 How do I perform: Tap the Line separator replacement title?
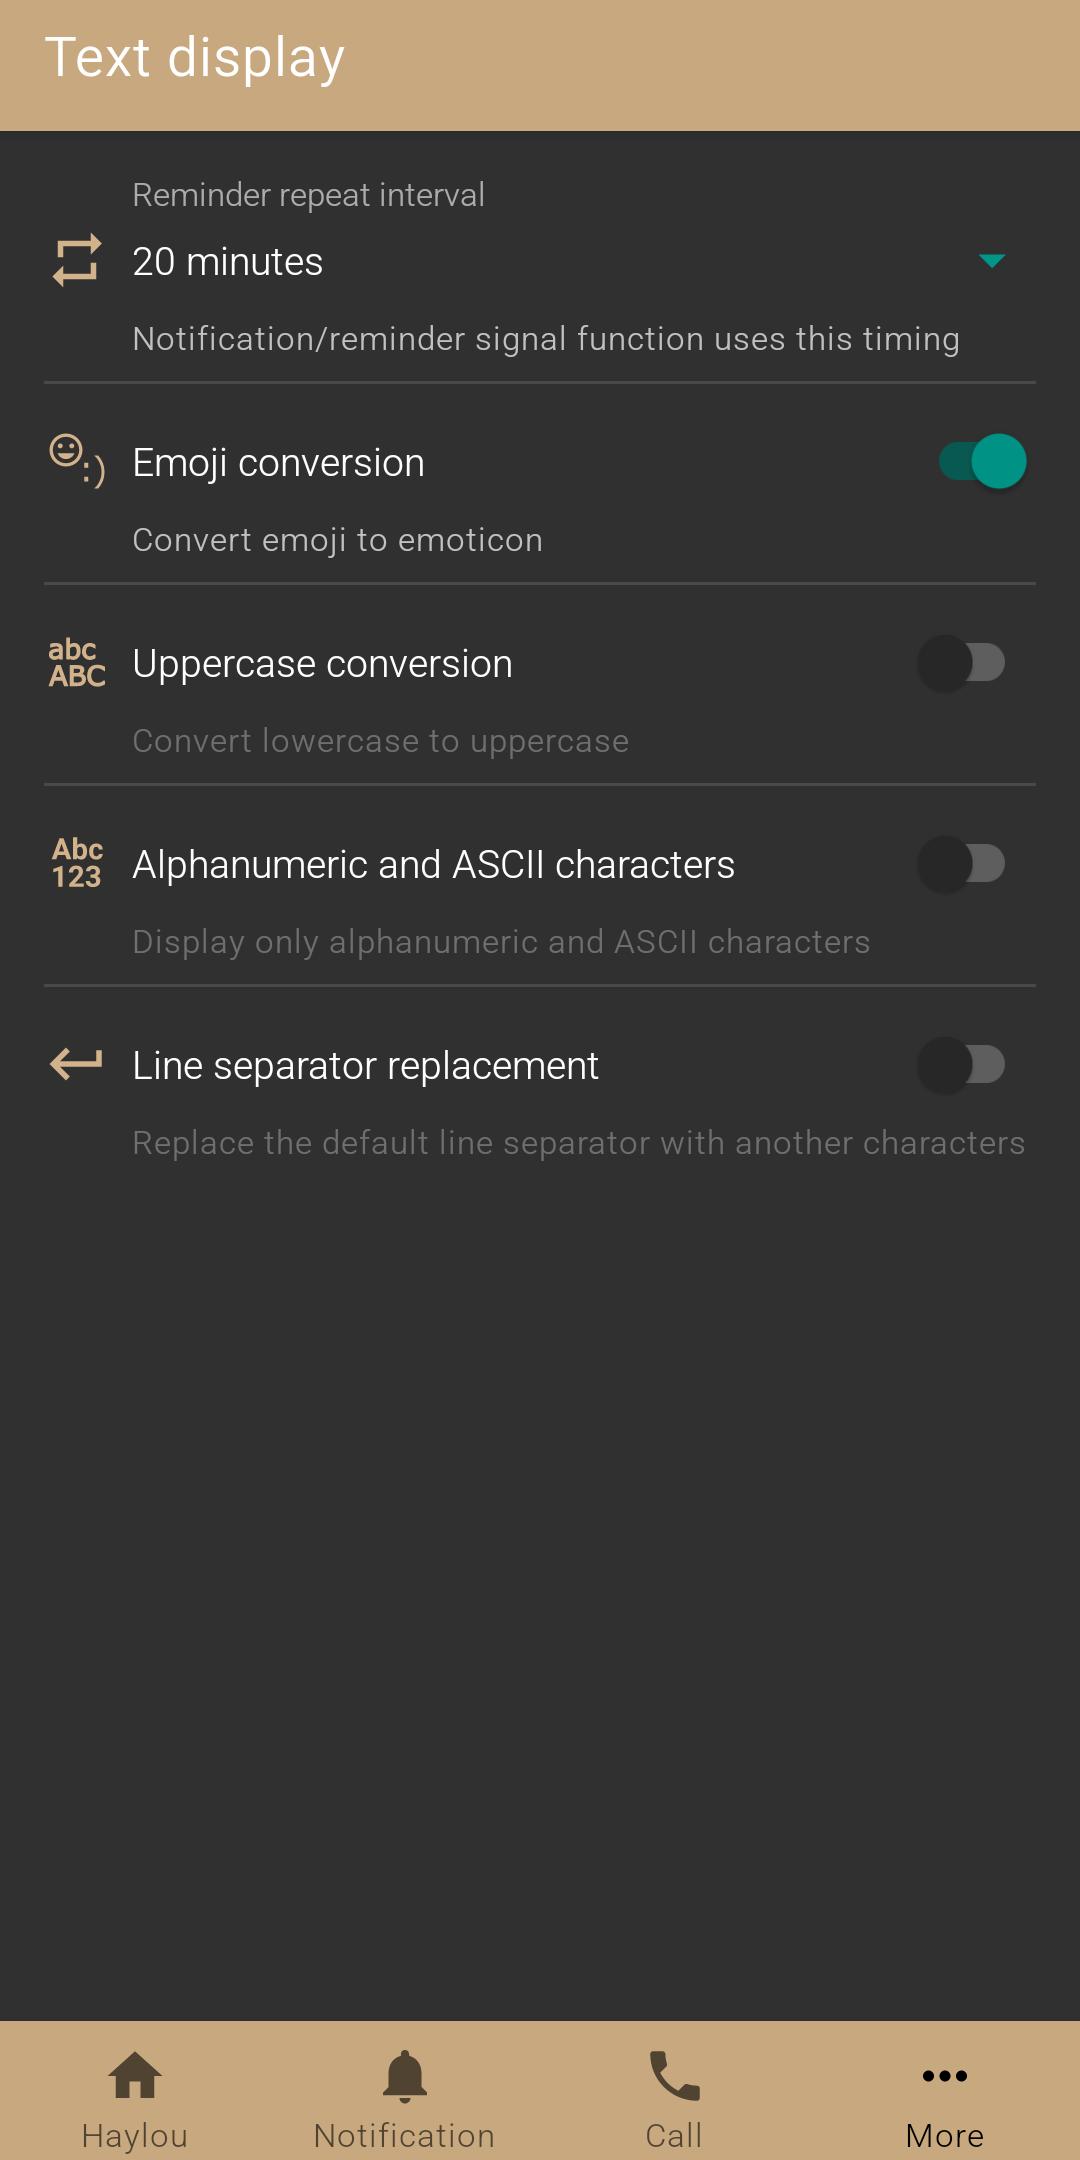pos(366,1066)
